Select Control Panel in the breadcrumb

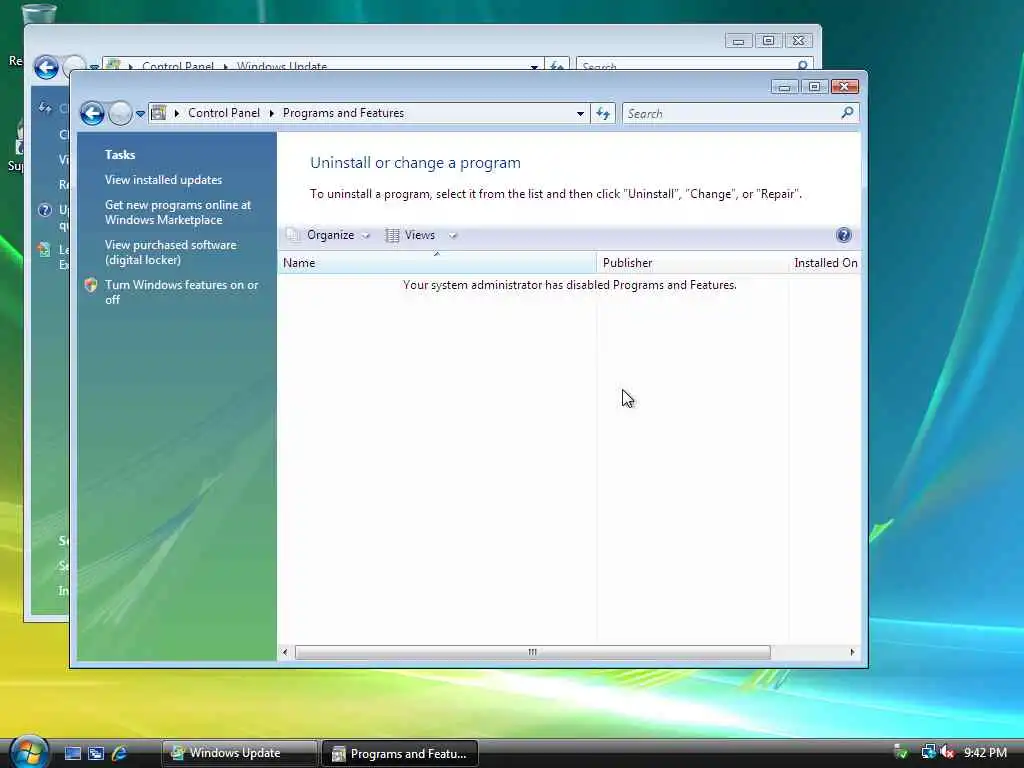[x=223, y=113]
